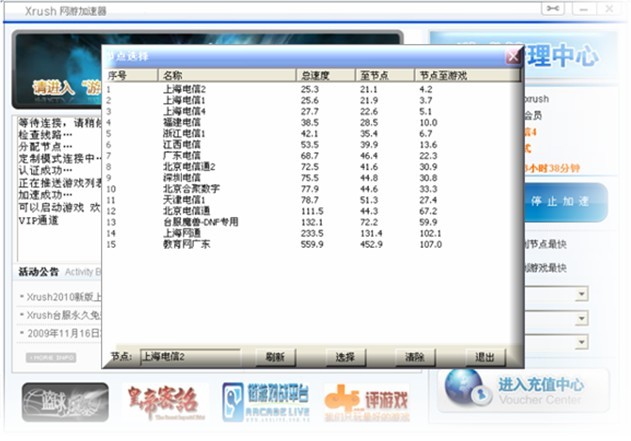This screenshot has height=441, width=631.
Task: Click the 节点 input field
Action: 190,357
